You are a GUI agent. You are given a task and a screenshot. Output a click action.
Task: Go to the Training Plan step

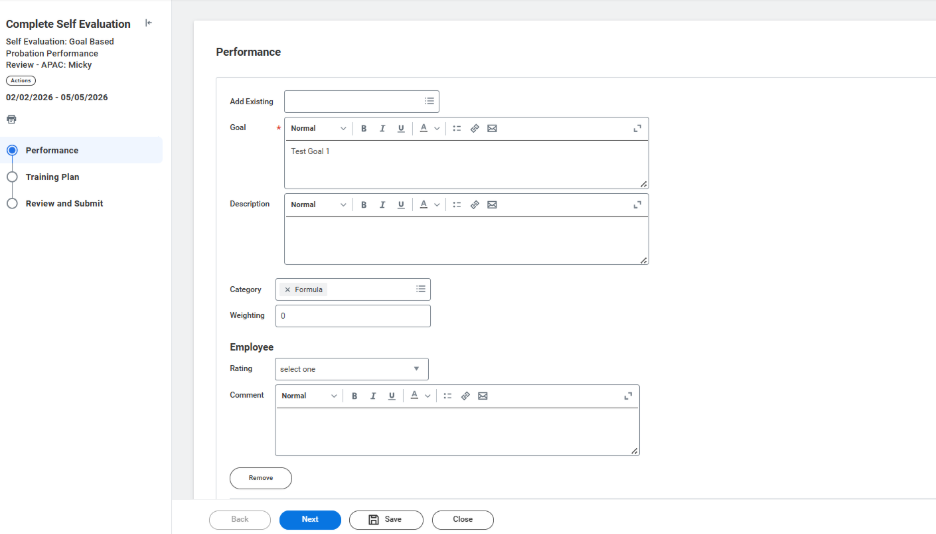point(52,177)
